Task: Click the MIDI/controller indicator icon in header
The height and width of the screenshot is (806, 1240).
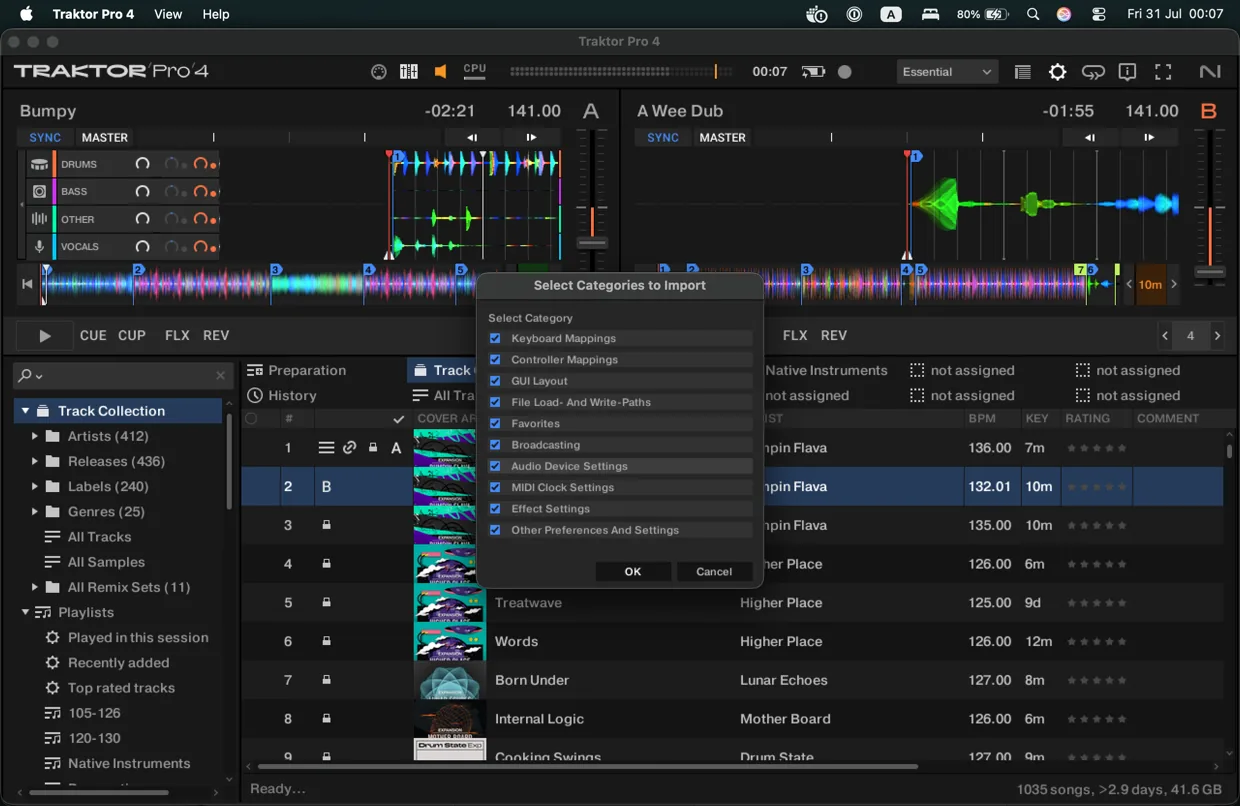Action: click(x=379, y=72)
